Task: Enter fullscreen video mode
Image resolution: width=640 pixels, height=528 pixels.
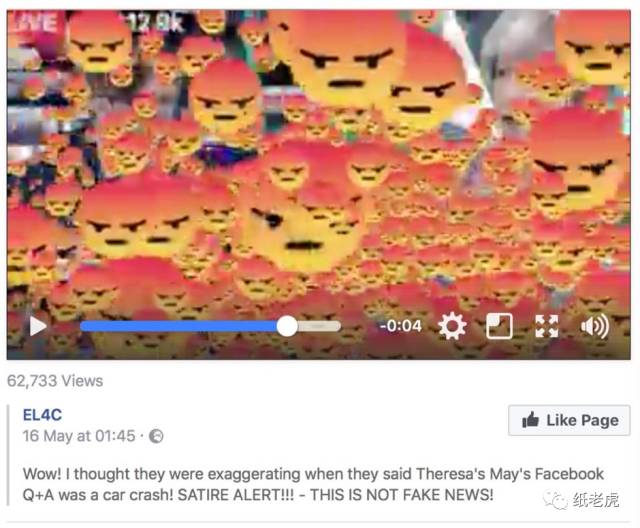Action: pos(547,326)
